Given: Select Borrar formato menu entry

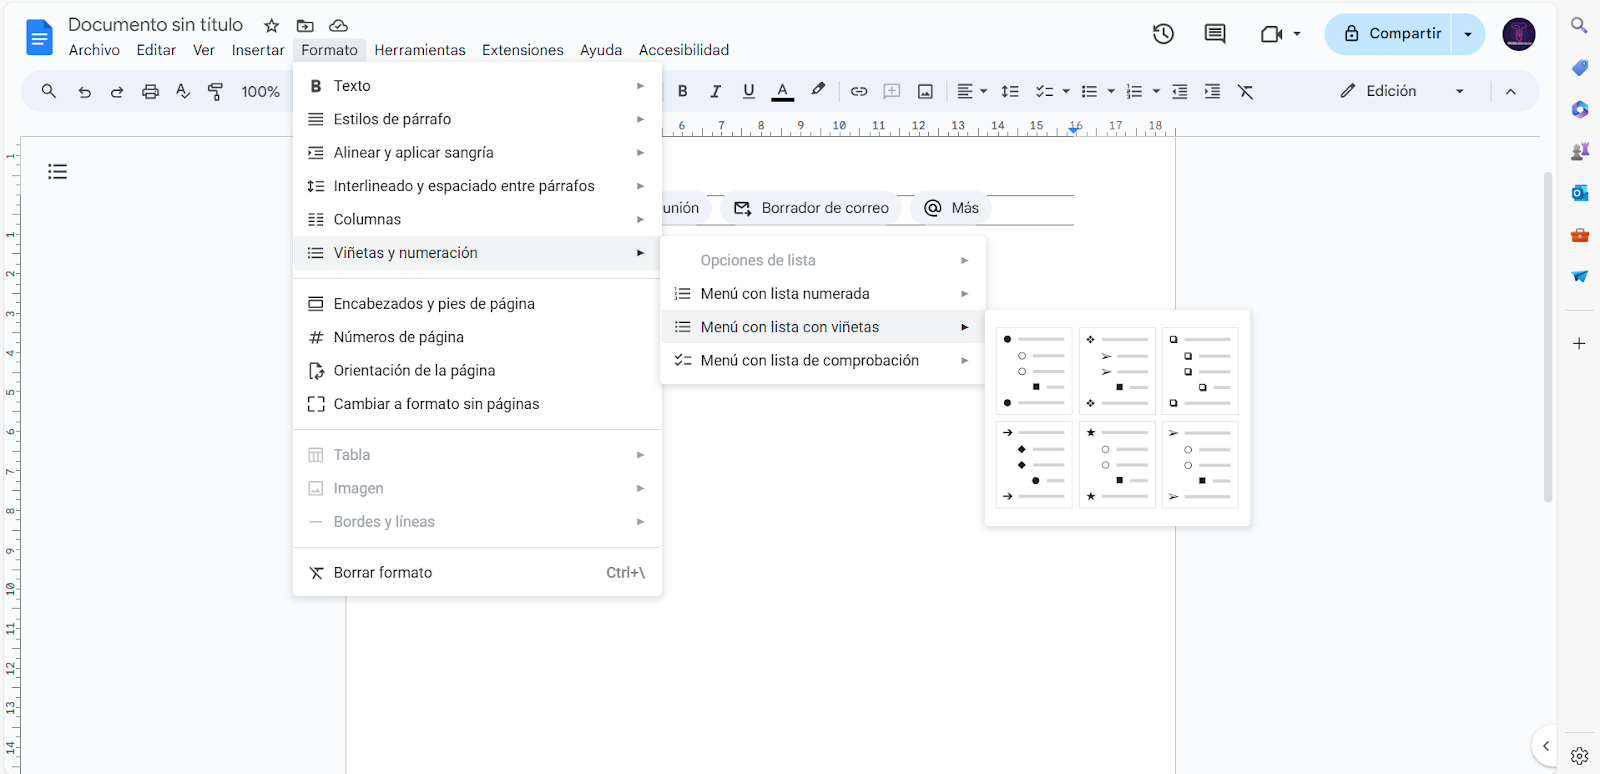Looking at the screenshot, I should point(477,573).
